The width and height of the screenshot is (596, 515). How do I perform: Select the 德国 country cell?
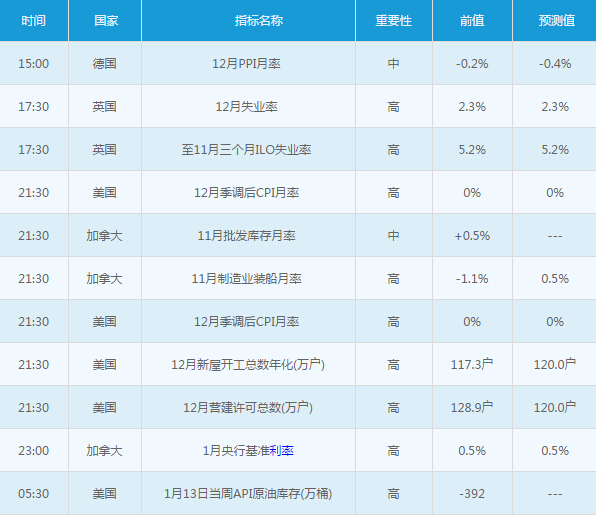click(x=105, y=63)
